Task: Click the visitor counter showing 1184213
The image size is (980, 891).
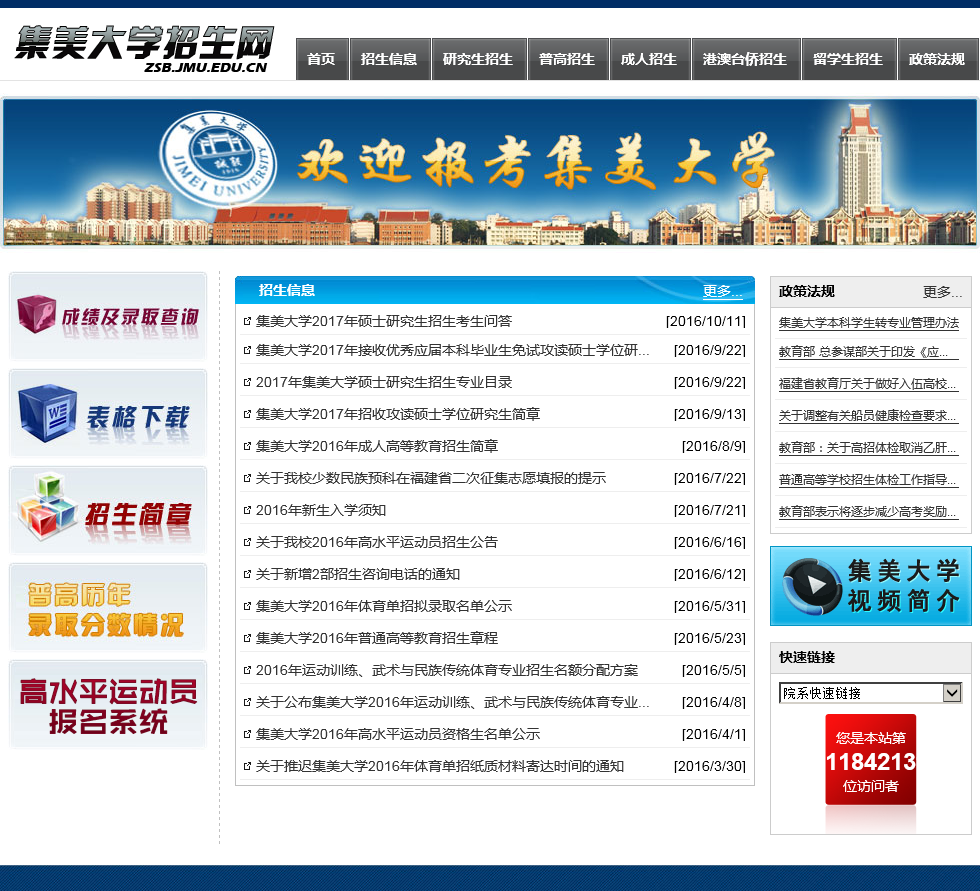Action: [871, 760]
